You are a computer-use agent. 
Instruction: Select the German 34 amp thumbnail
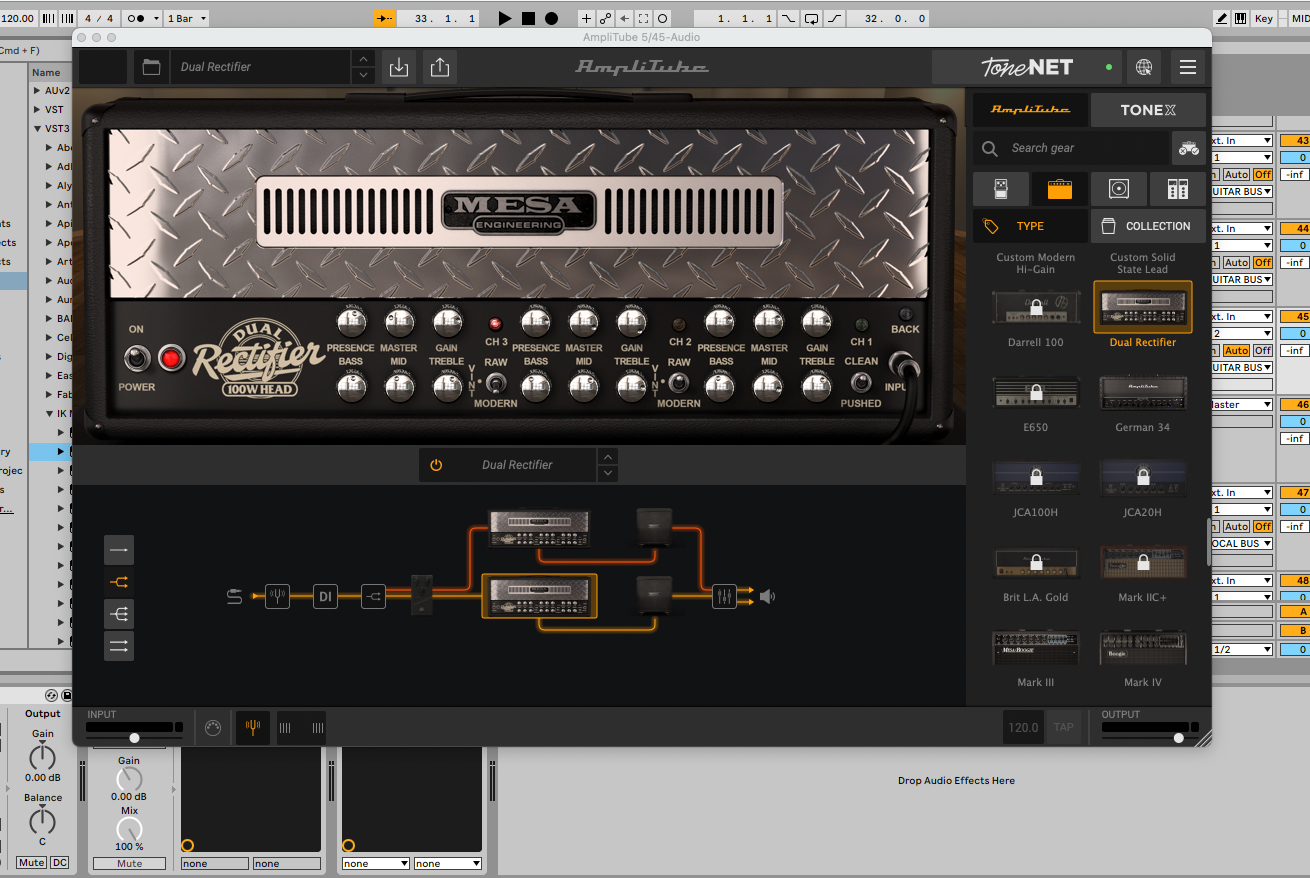pyautogui.click(x=1143, y=392)
